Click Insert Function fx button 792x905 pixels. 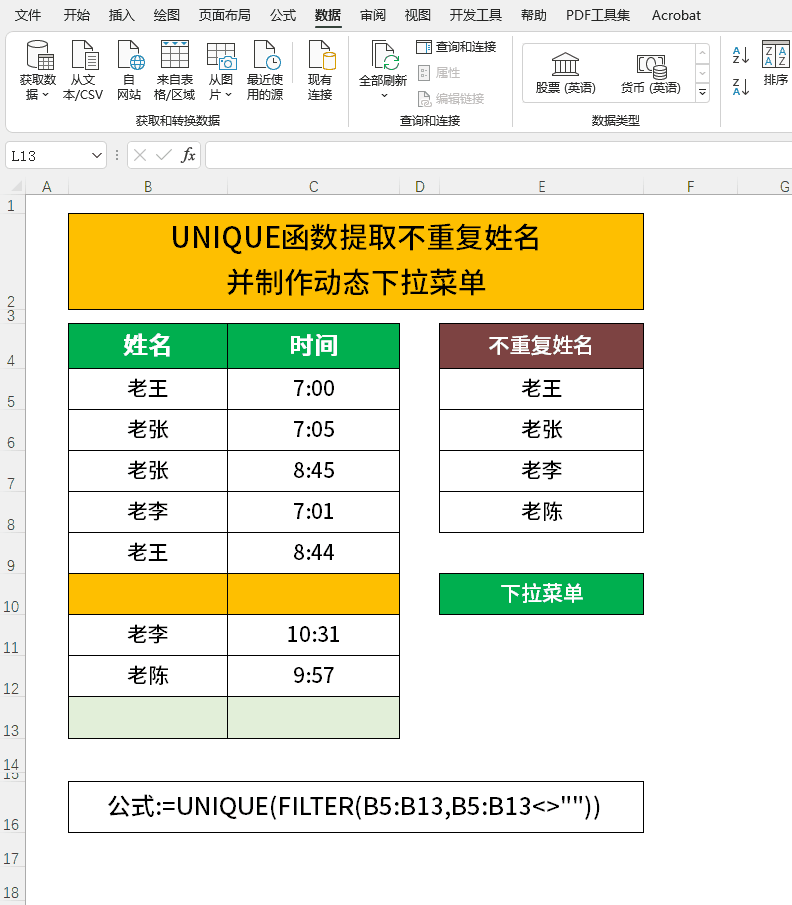pos(188,155)
